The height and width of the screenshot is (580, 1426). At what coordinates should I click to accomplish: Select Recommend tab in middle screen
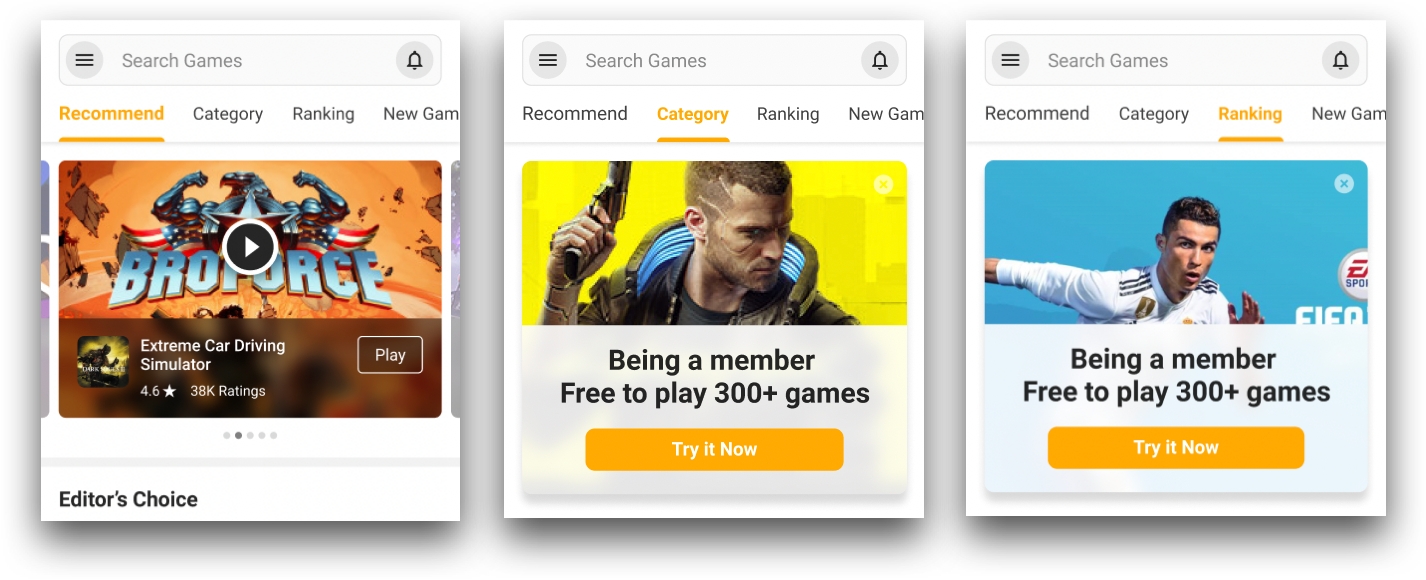pos(575,114)
